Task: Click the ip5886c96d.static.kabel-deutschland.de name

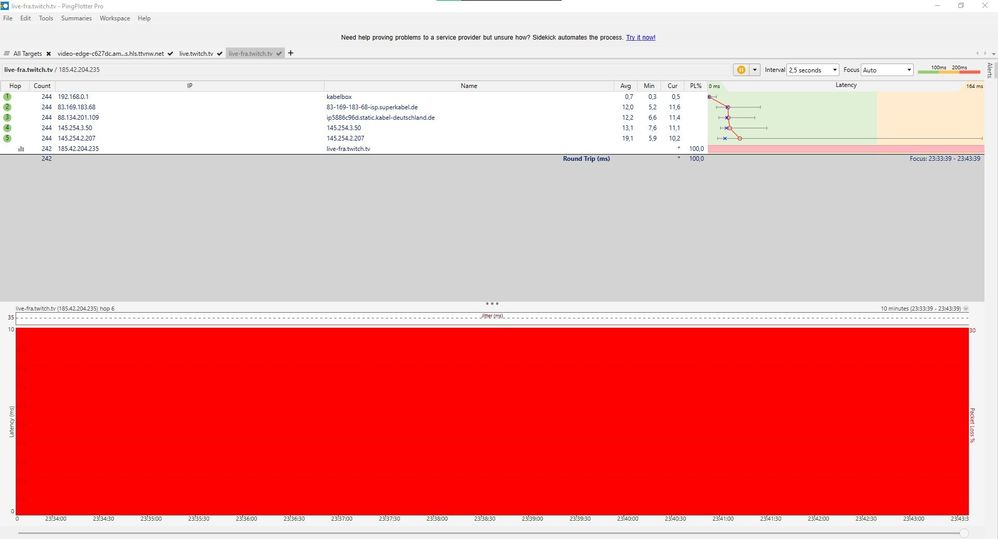Action: (381, 117)
